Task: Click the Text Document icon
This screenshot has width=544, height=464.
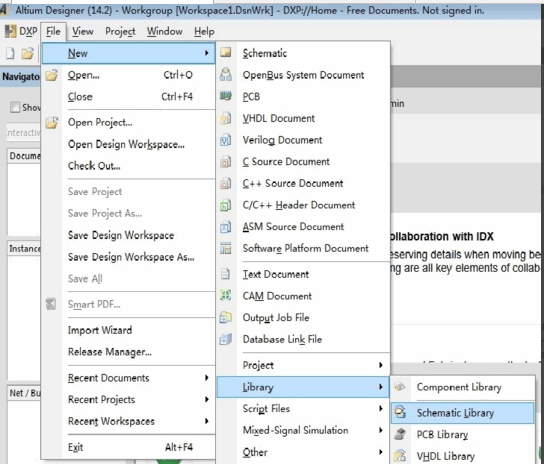Action: 226,274
